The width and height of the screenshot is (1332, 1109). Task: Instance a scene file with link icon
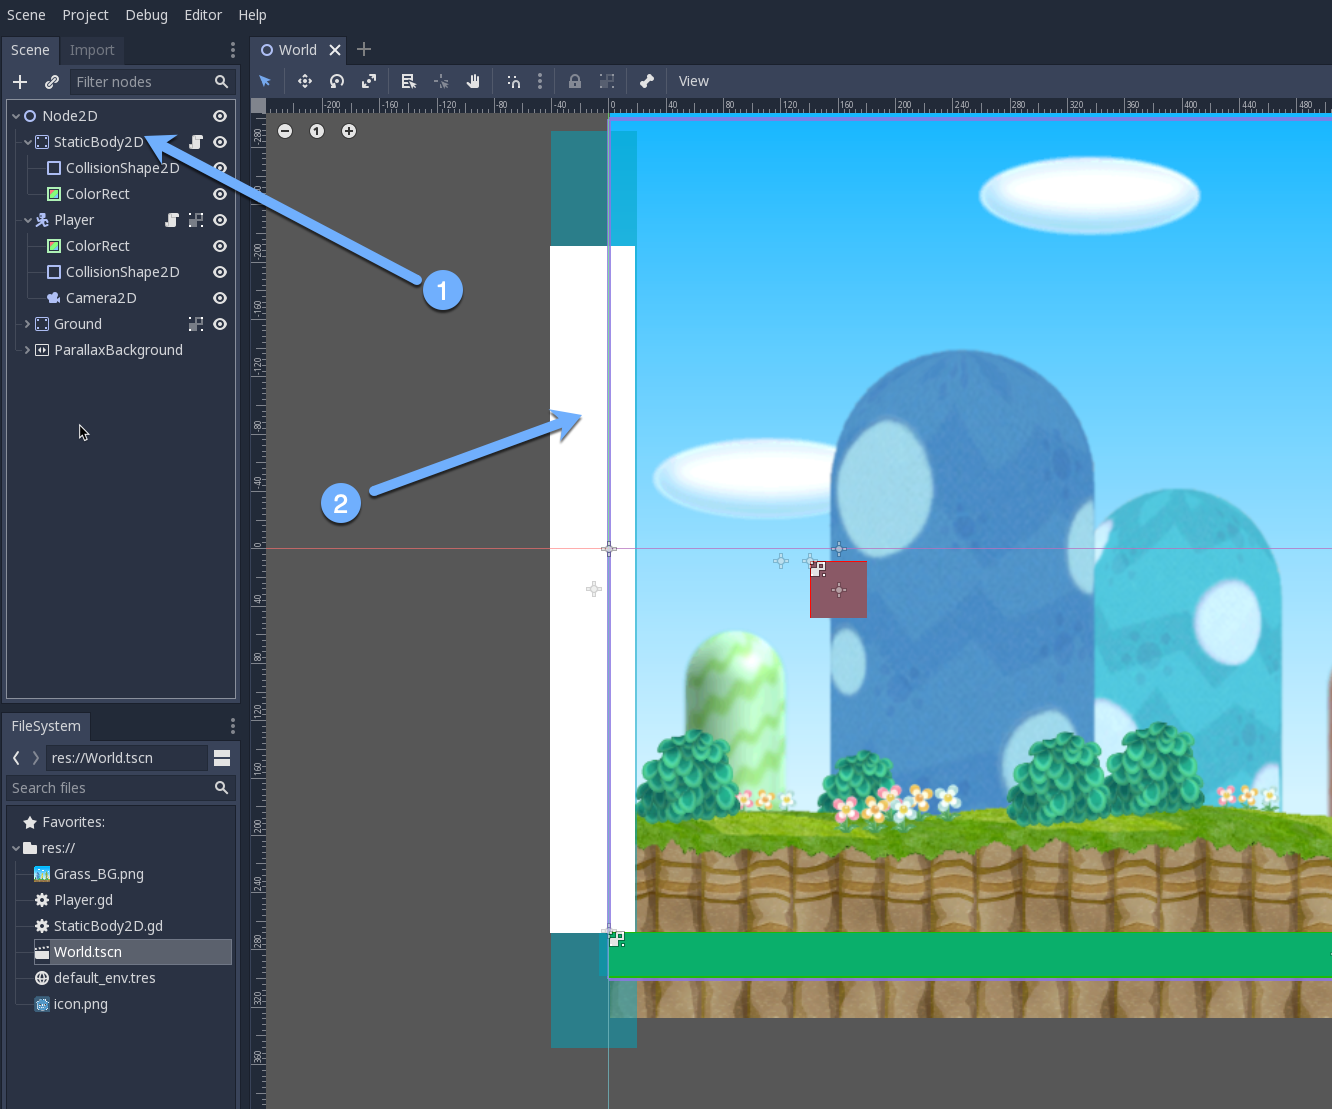[x=52, y=82]
